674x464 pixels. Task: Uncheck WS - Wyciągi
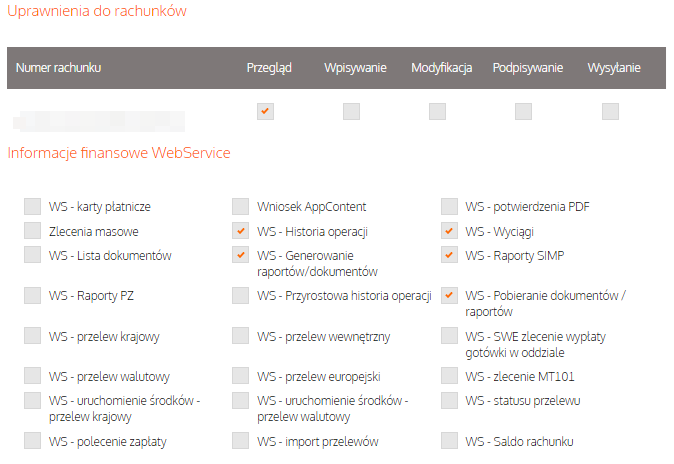449,230
